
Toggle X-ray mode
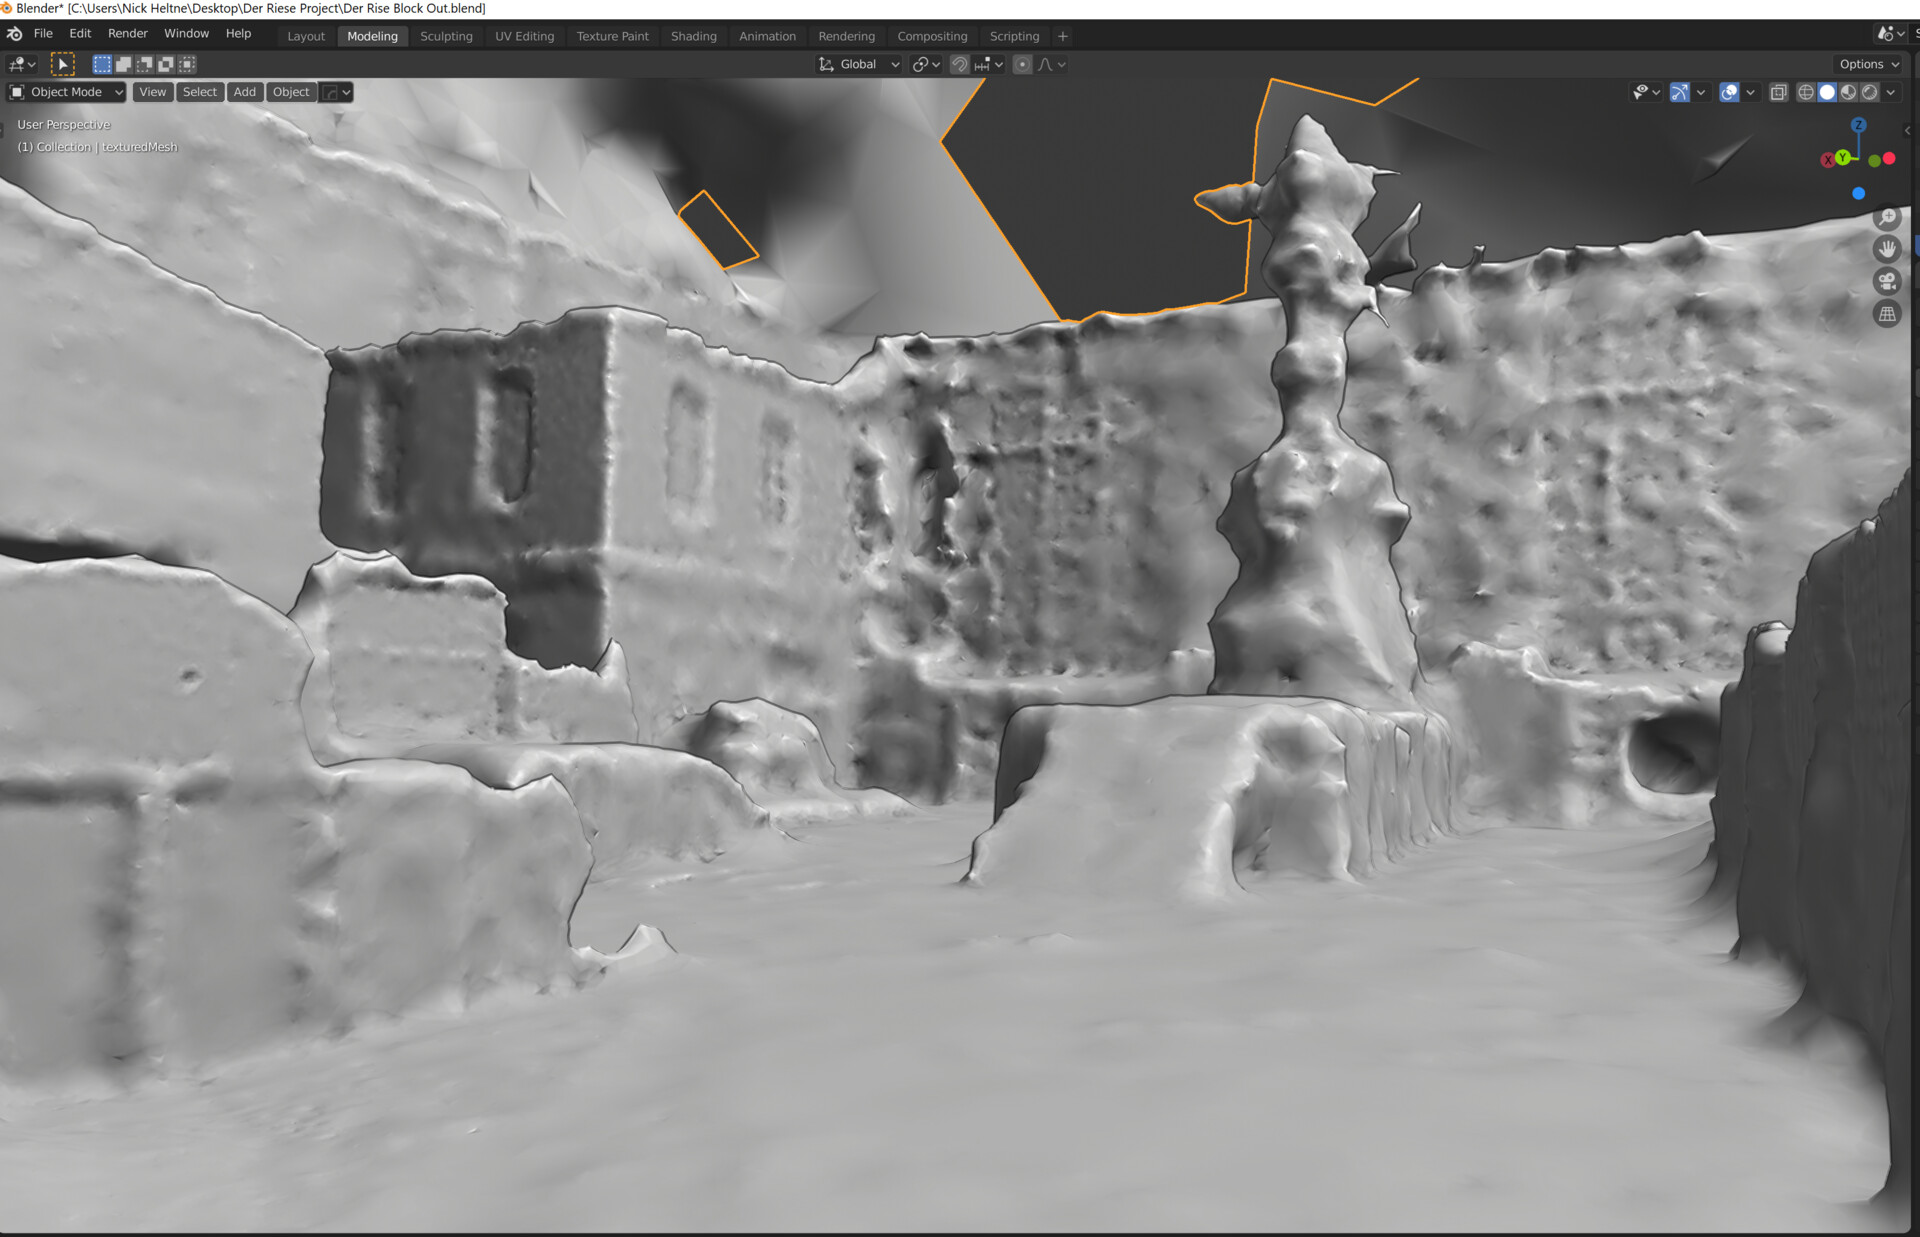(x=1778, y=92)
